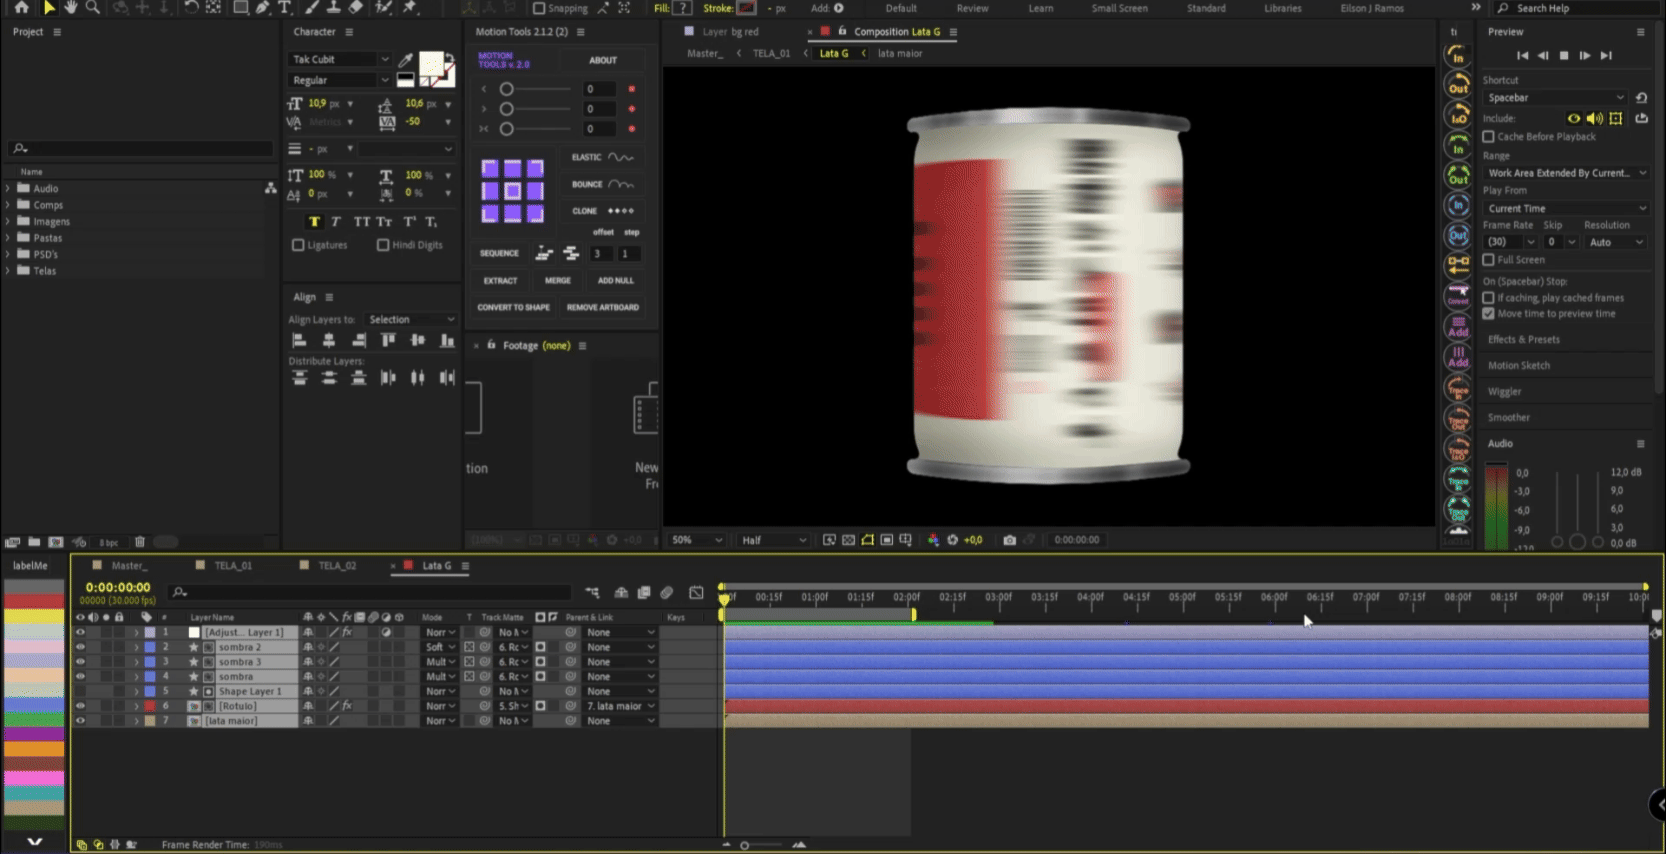Enable Full Screen preview checkbox
1666x854 pixels.
1489,260
